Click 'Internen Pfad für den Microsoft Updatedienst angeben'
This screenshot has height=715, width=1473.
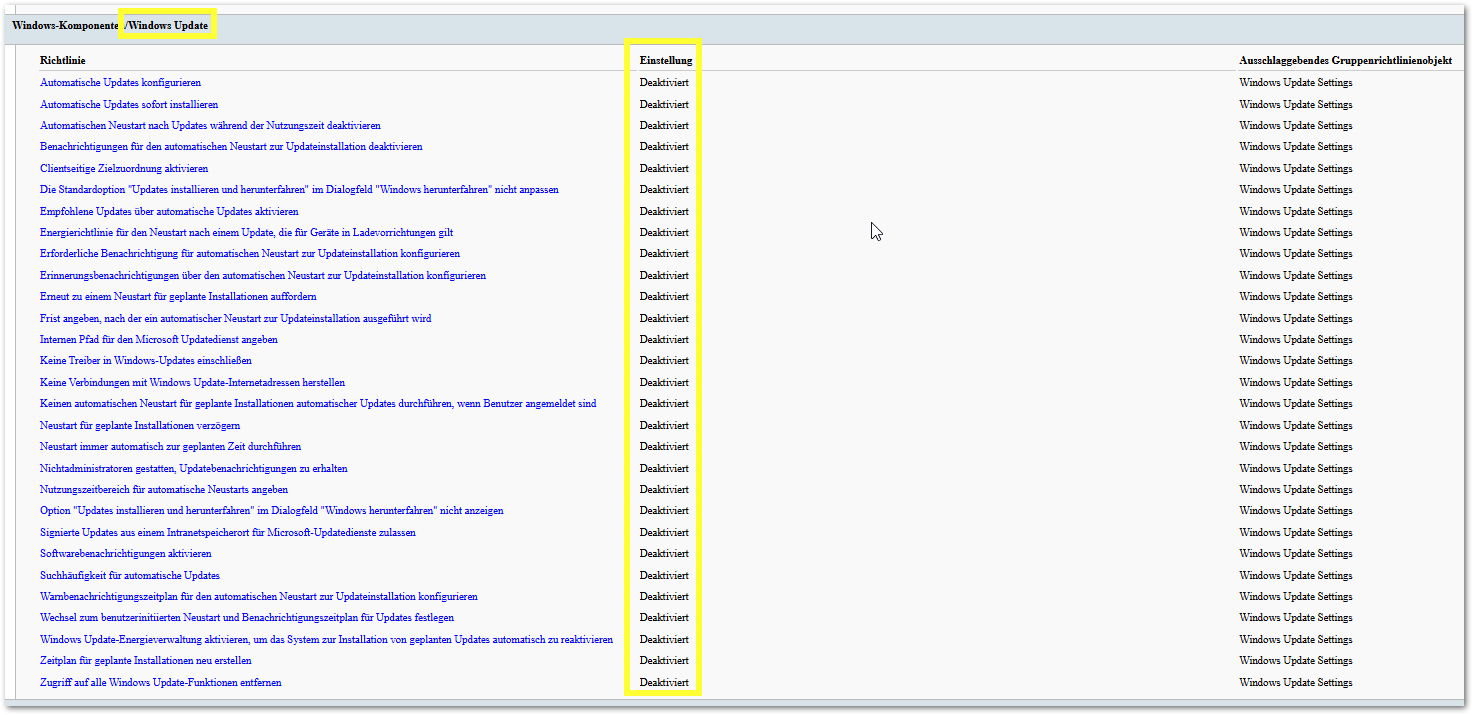coord(159,340)
